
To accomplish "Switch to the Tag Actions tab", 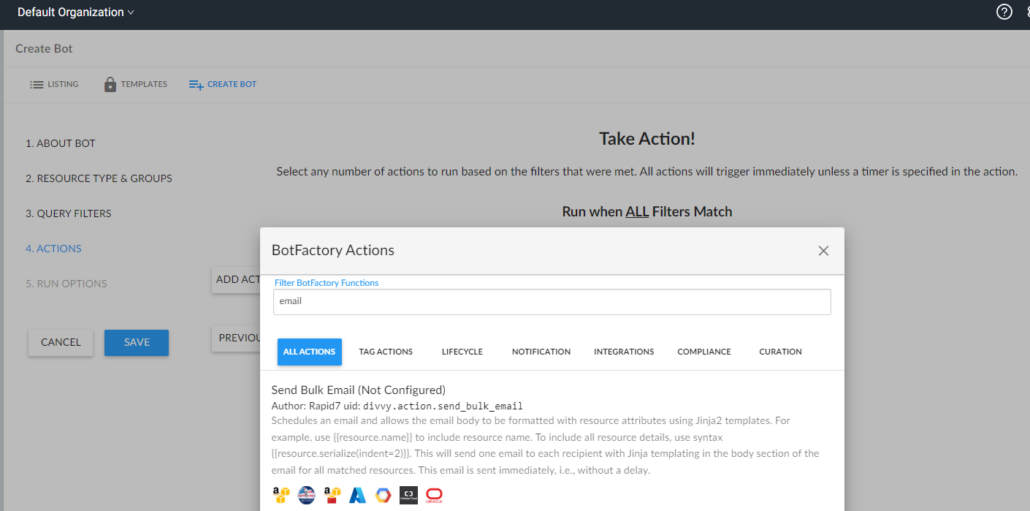I will point(385,352).
